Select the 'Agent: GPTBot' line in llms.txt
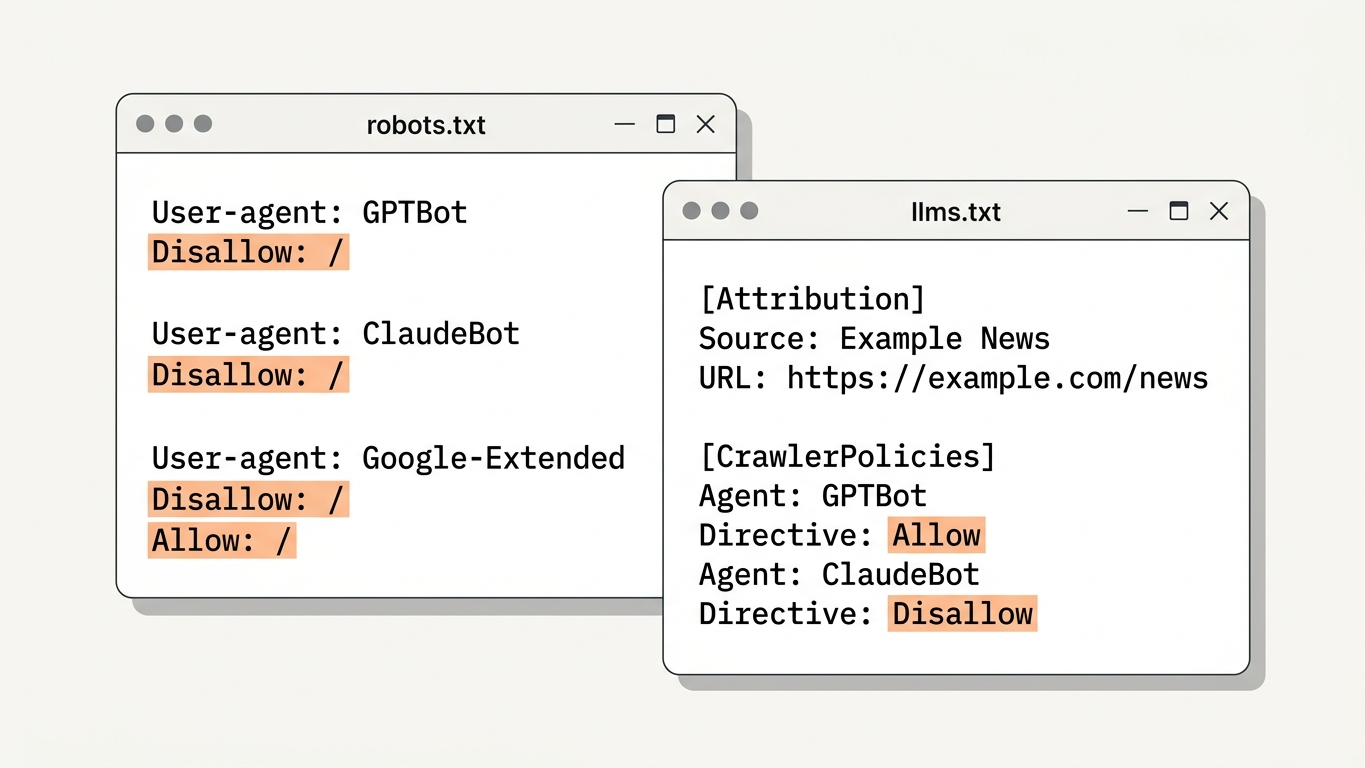The width and height of the screenshot is (1365, 768). pyautogui.click(x=813, y=496)
